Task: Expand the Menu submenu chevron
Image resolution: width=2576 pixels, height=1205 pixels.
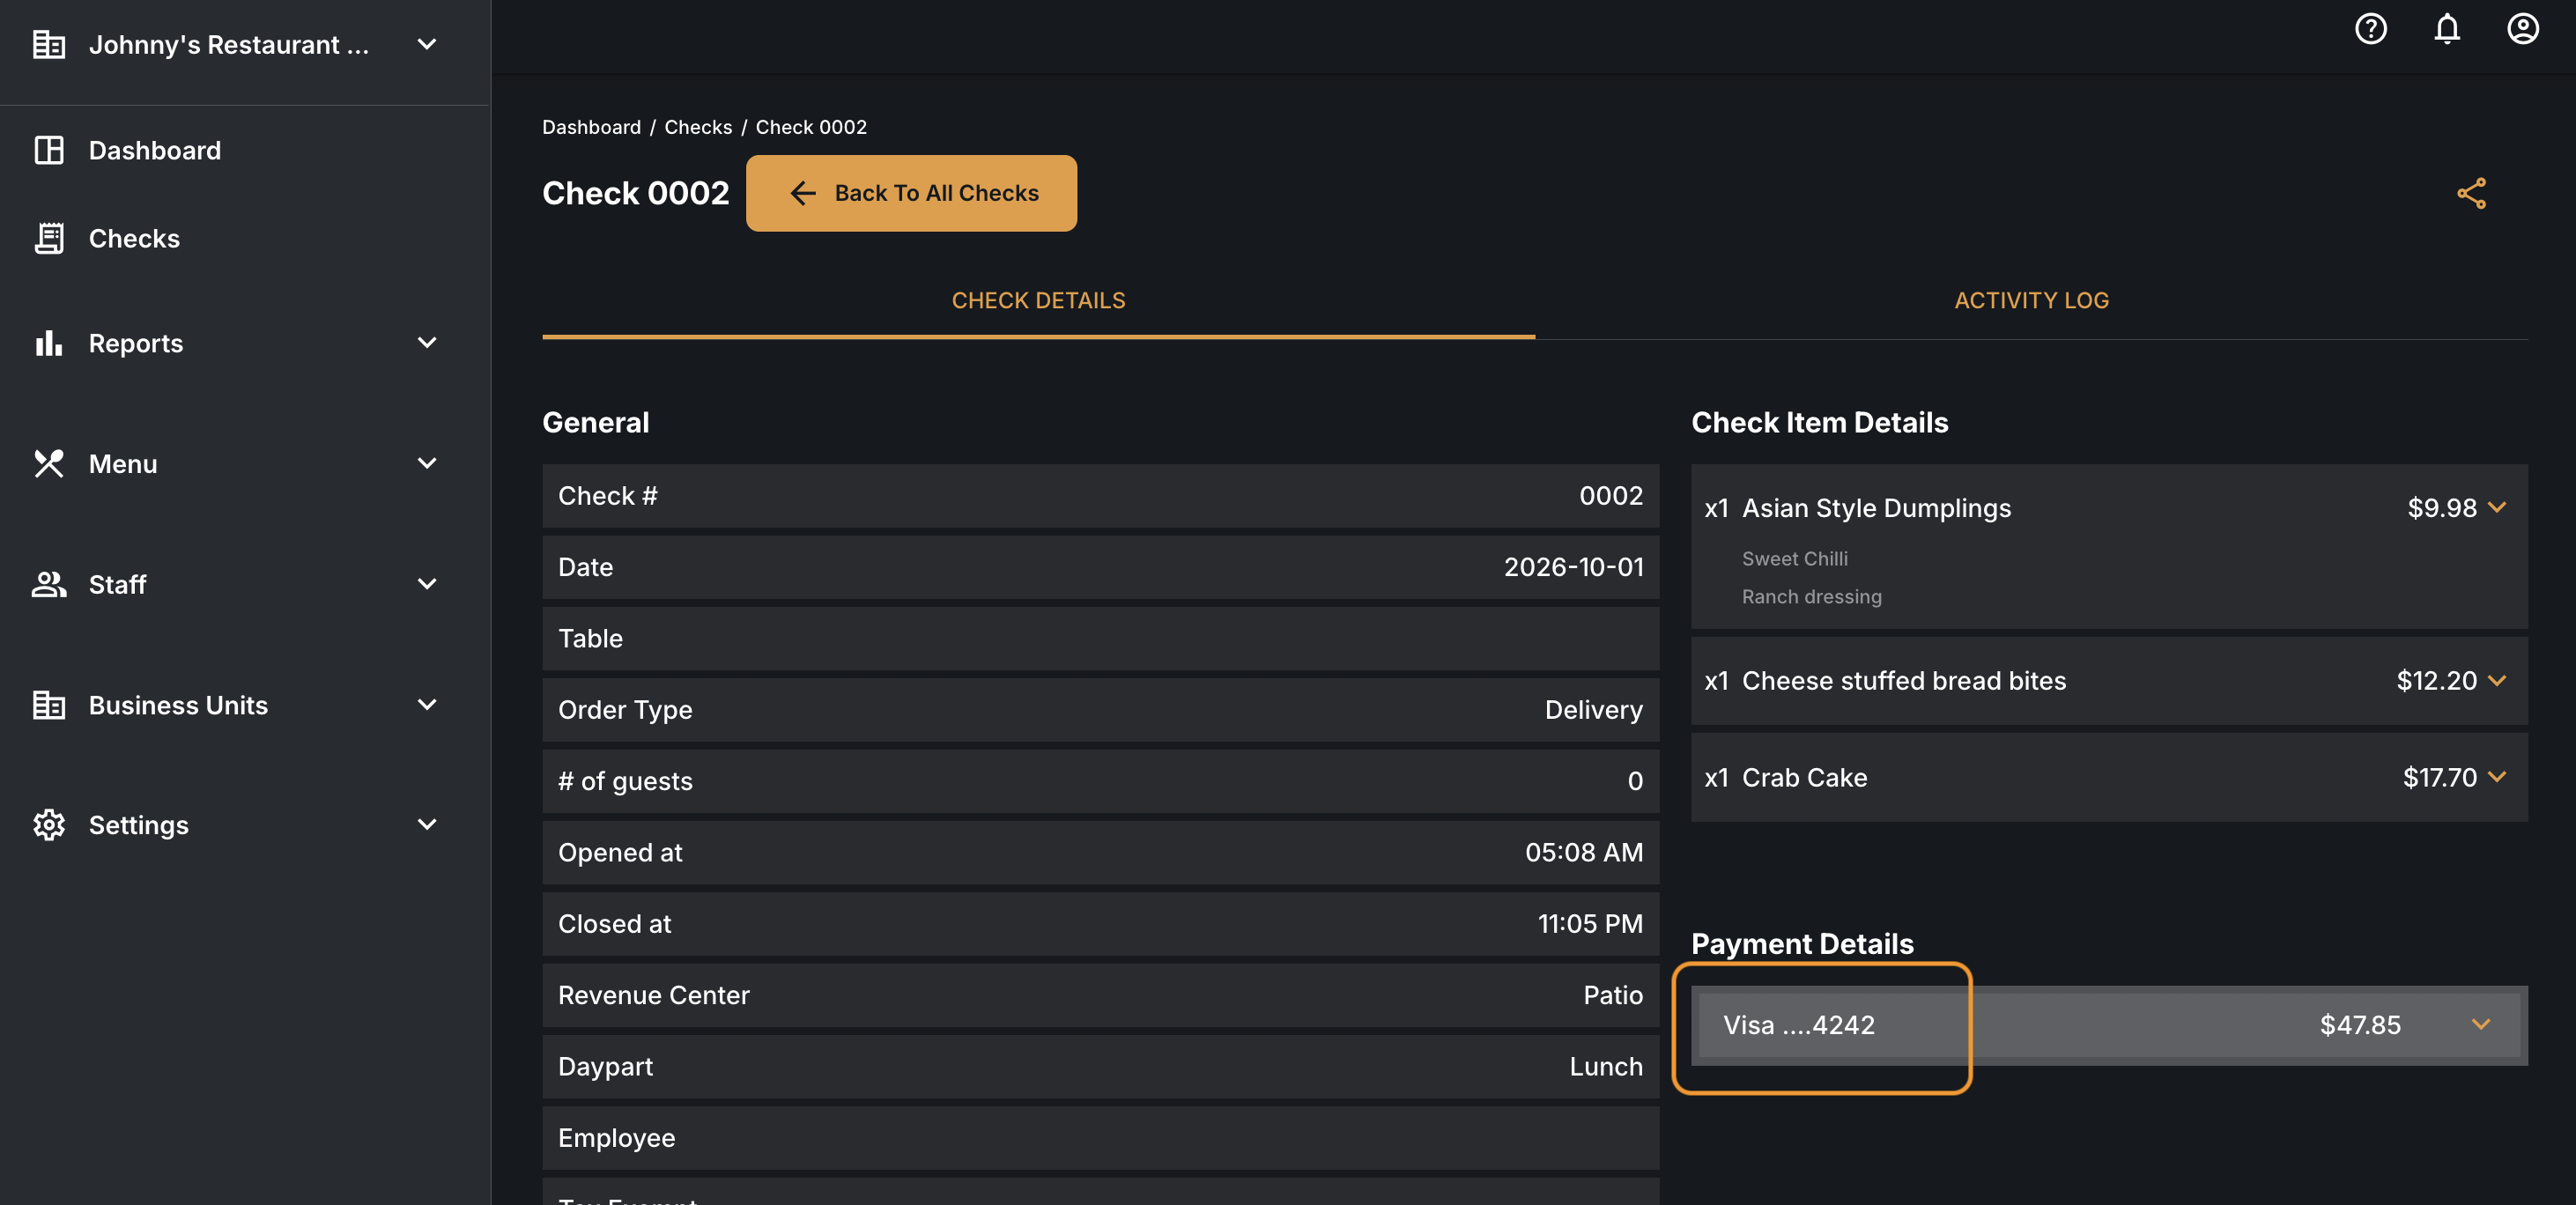Action: [x=427, y=463]
